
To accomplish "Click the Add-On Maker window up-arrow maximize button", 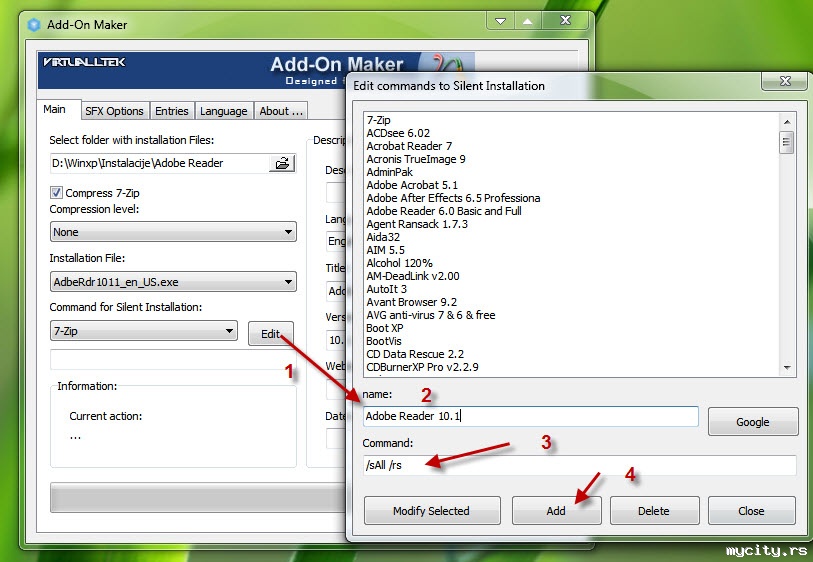I will [528, 21].
